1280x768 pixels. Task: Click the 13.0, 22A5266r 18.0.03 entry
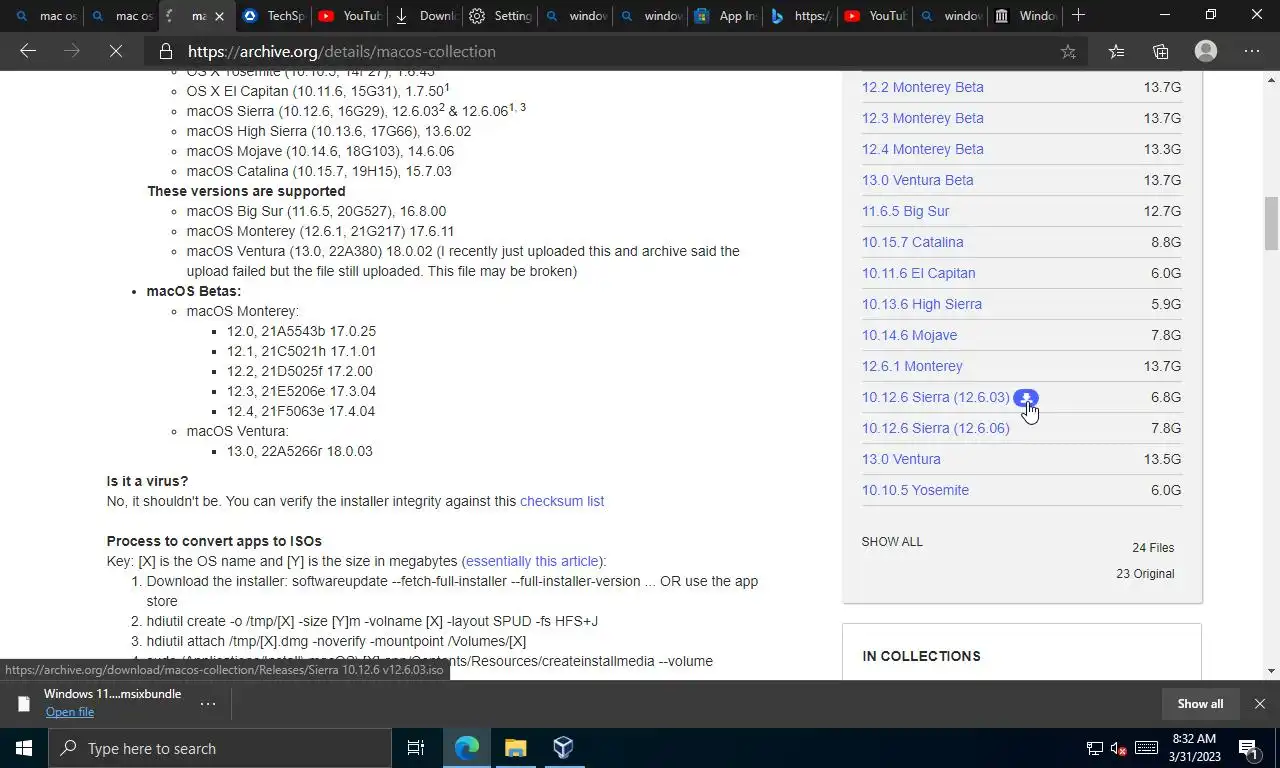pos(299,451)
